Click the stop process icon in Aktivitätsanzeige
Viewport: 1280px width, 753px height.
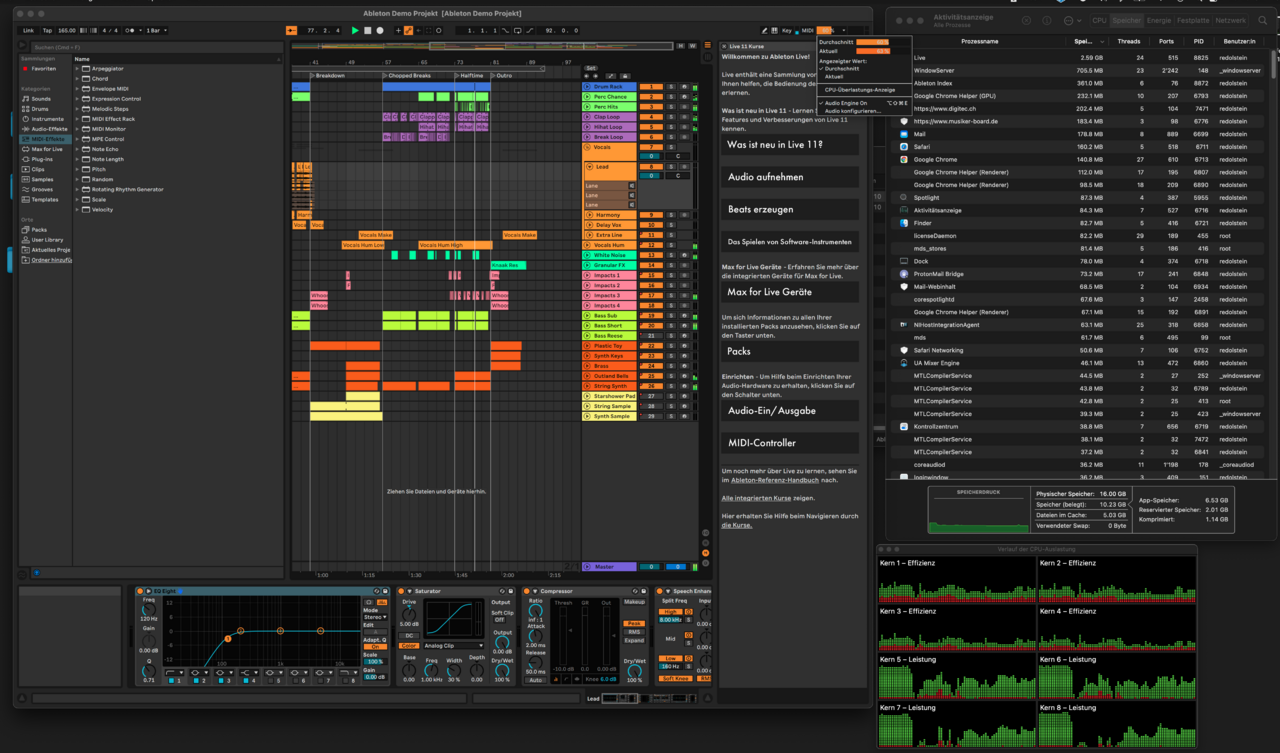coord(1026,20)
